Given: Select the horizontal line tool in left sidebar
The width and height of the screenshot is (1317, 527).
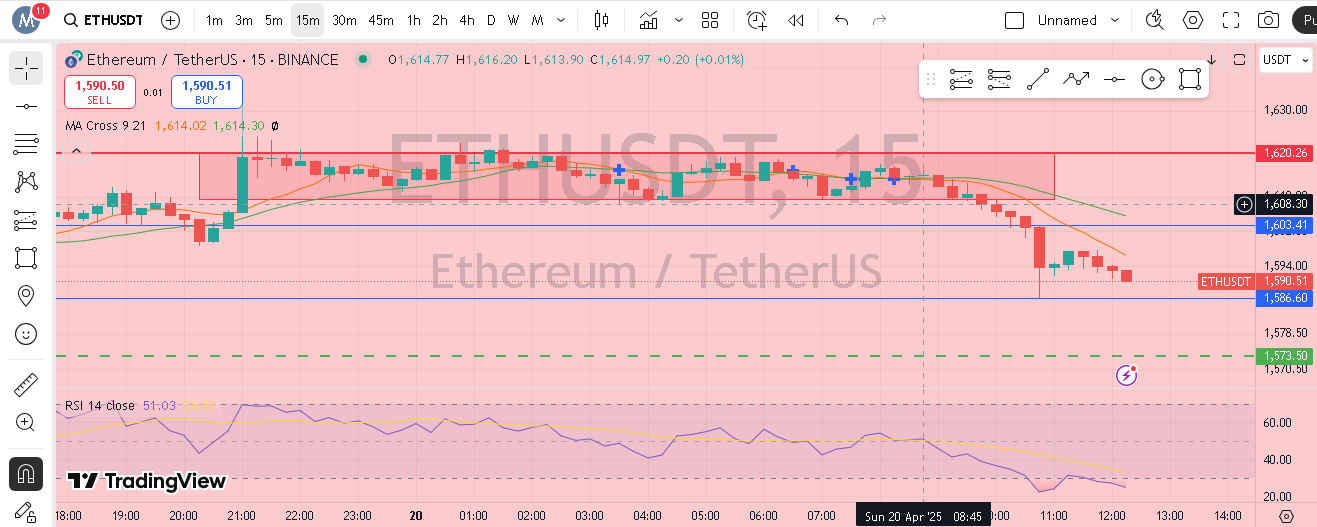Looking at the screenshot, I should coord(26,106).
